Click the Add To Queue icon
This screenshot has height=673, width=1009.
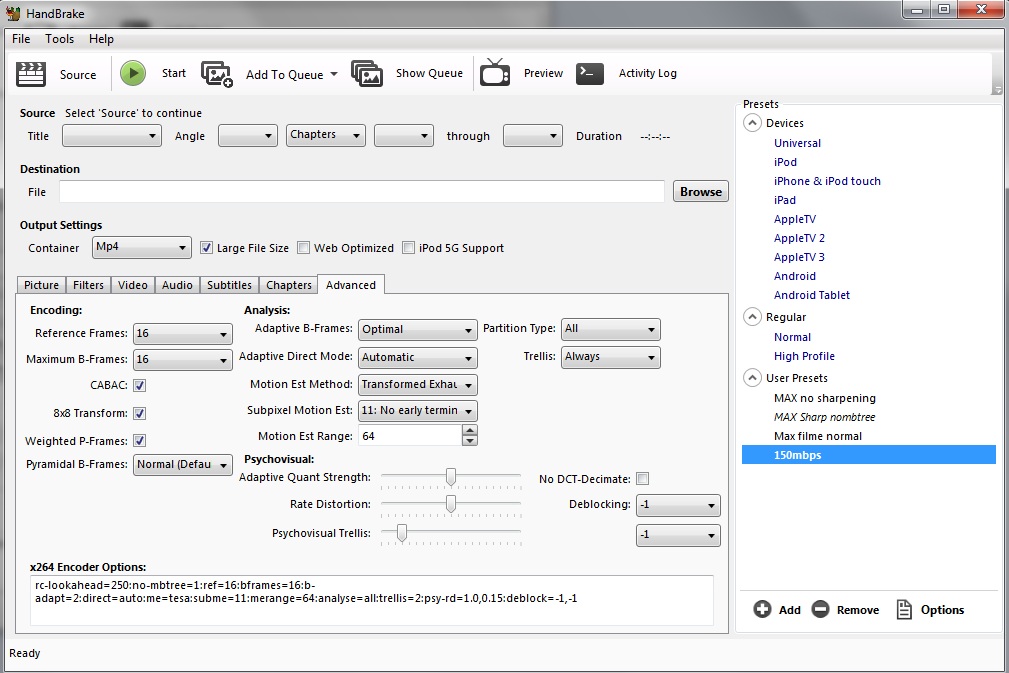pyautogui.click(x=217, y=74)
